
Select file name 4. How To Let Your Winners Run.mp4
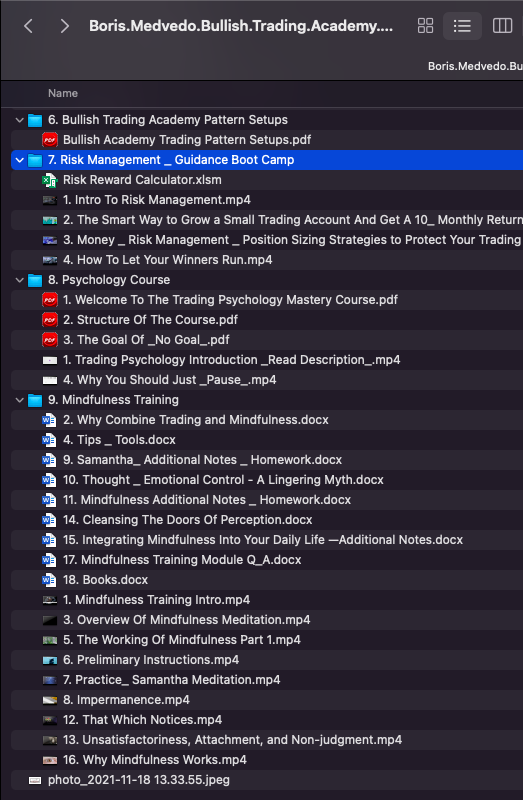click(167, 260)
